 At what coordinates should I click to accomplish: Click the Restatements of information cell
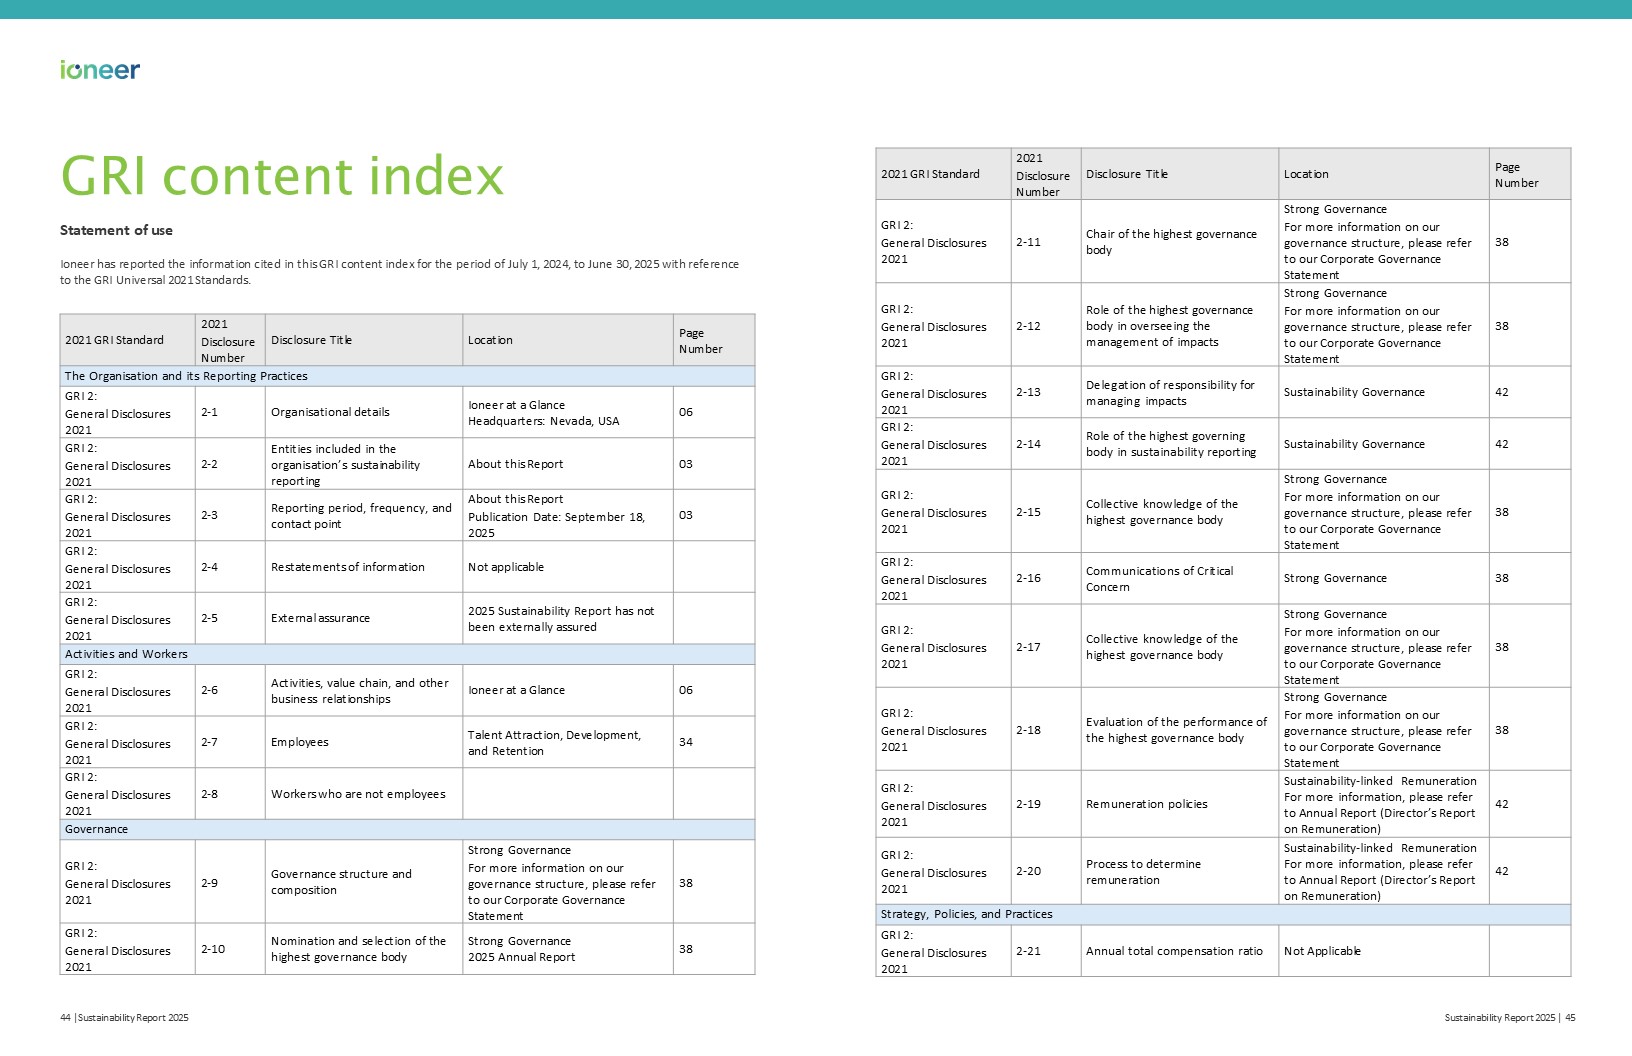point(347,567)
